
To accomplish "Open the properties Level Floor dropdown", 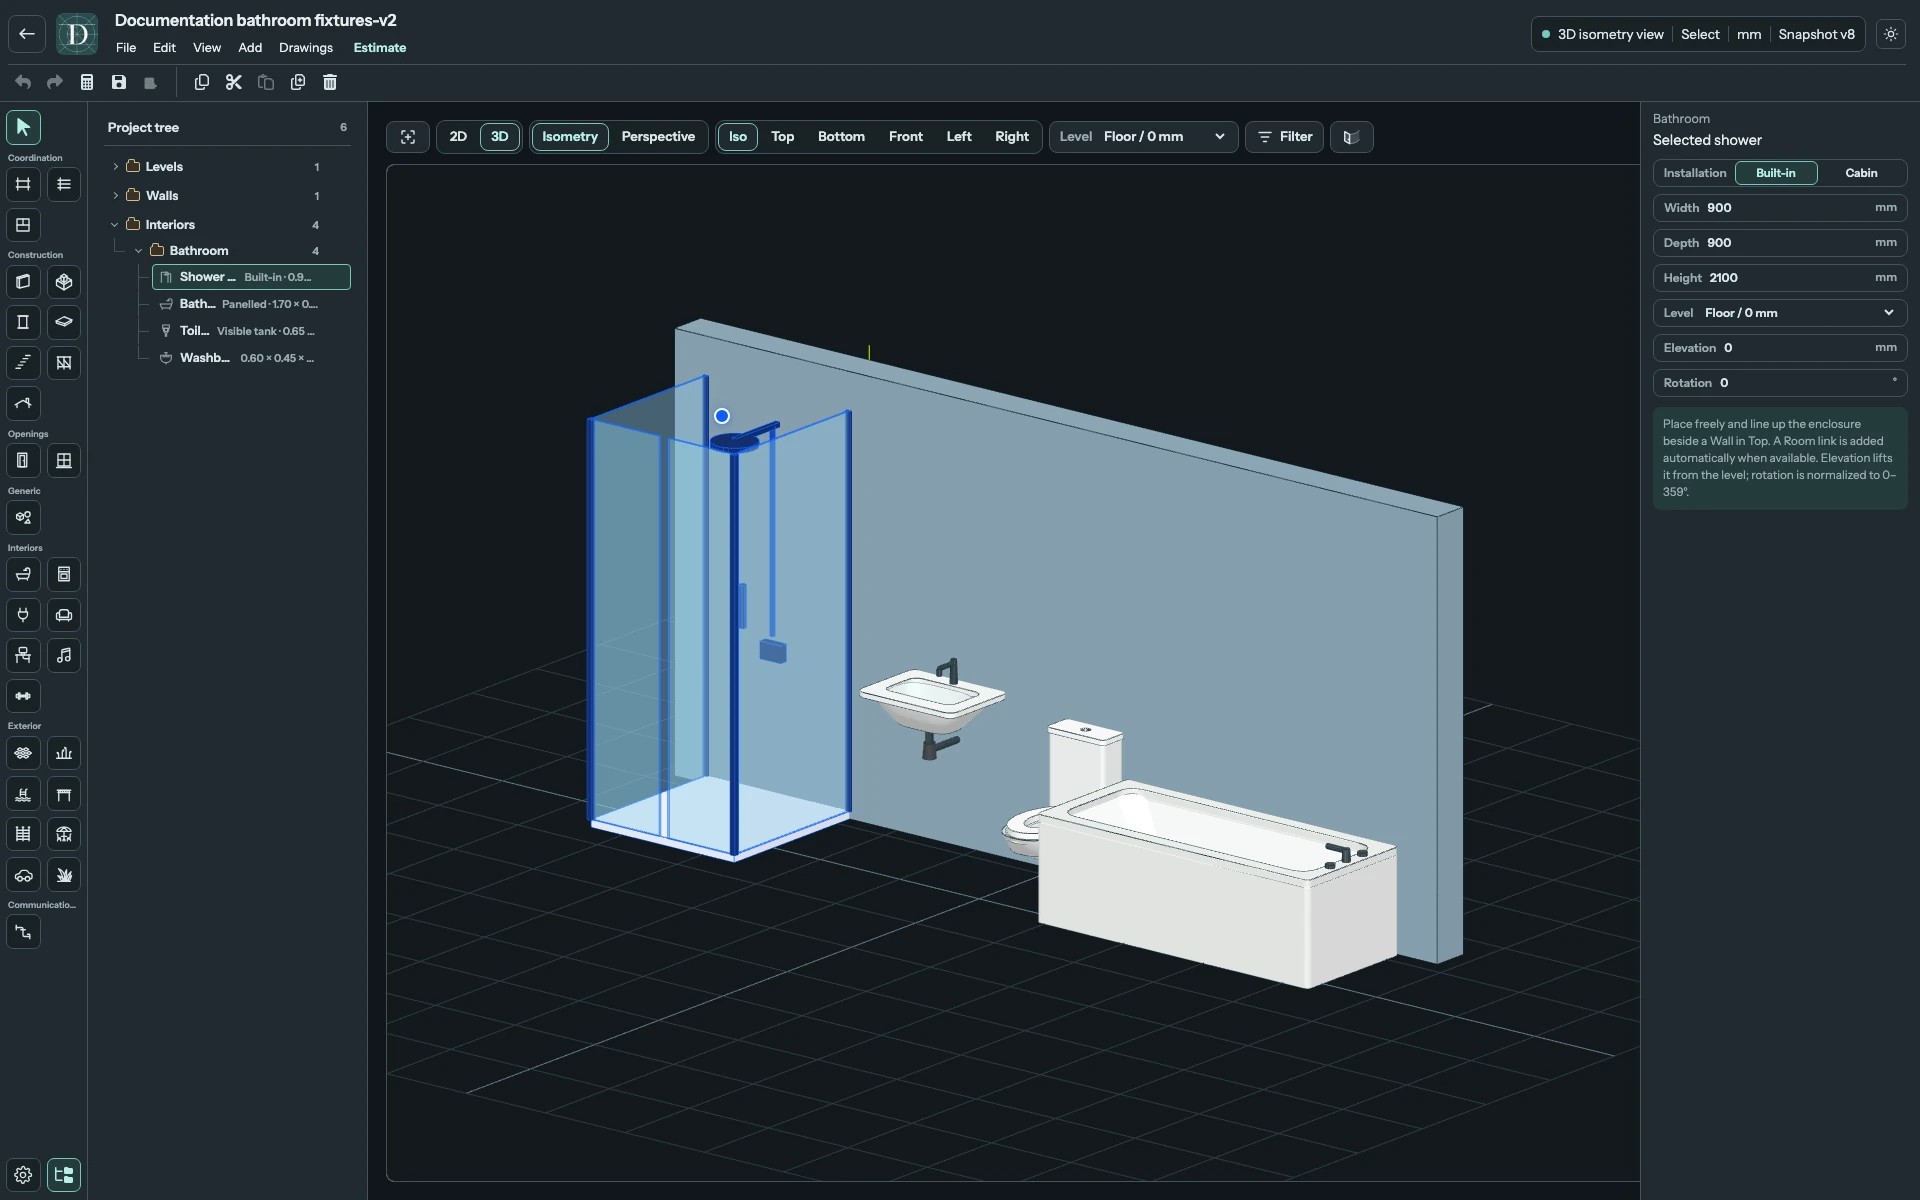I will tap(1780, 313).
